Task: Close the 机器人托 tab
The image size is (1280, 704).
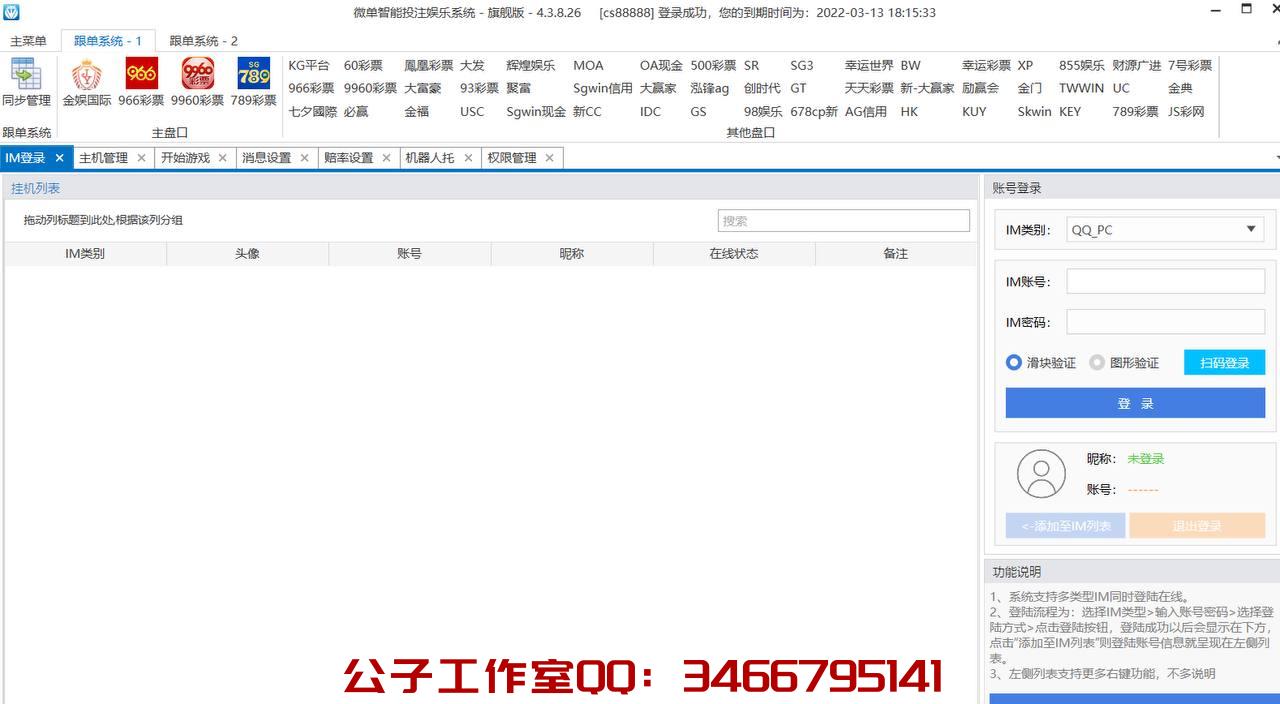Action: click(468, 158)
